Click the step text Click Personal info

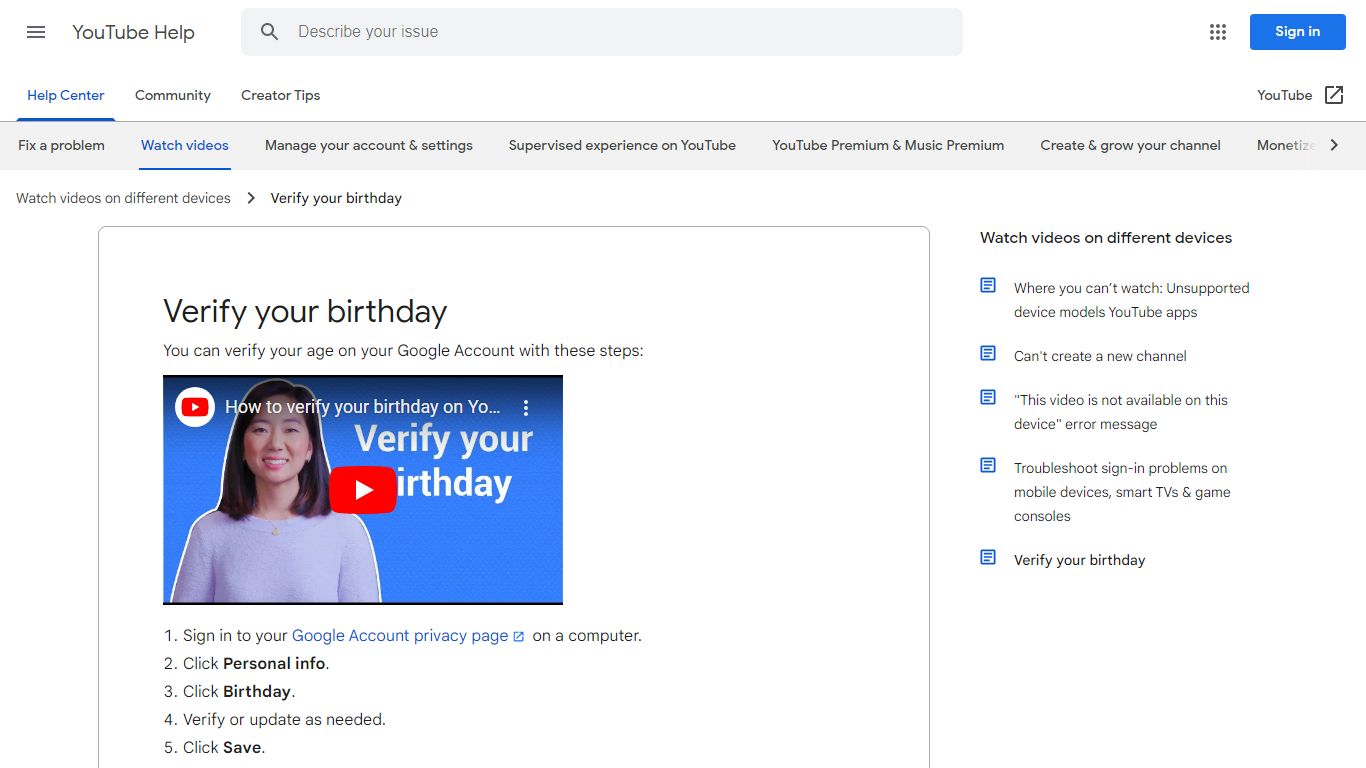pyautogui.click(x=256, y=664)
